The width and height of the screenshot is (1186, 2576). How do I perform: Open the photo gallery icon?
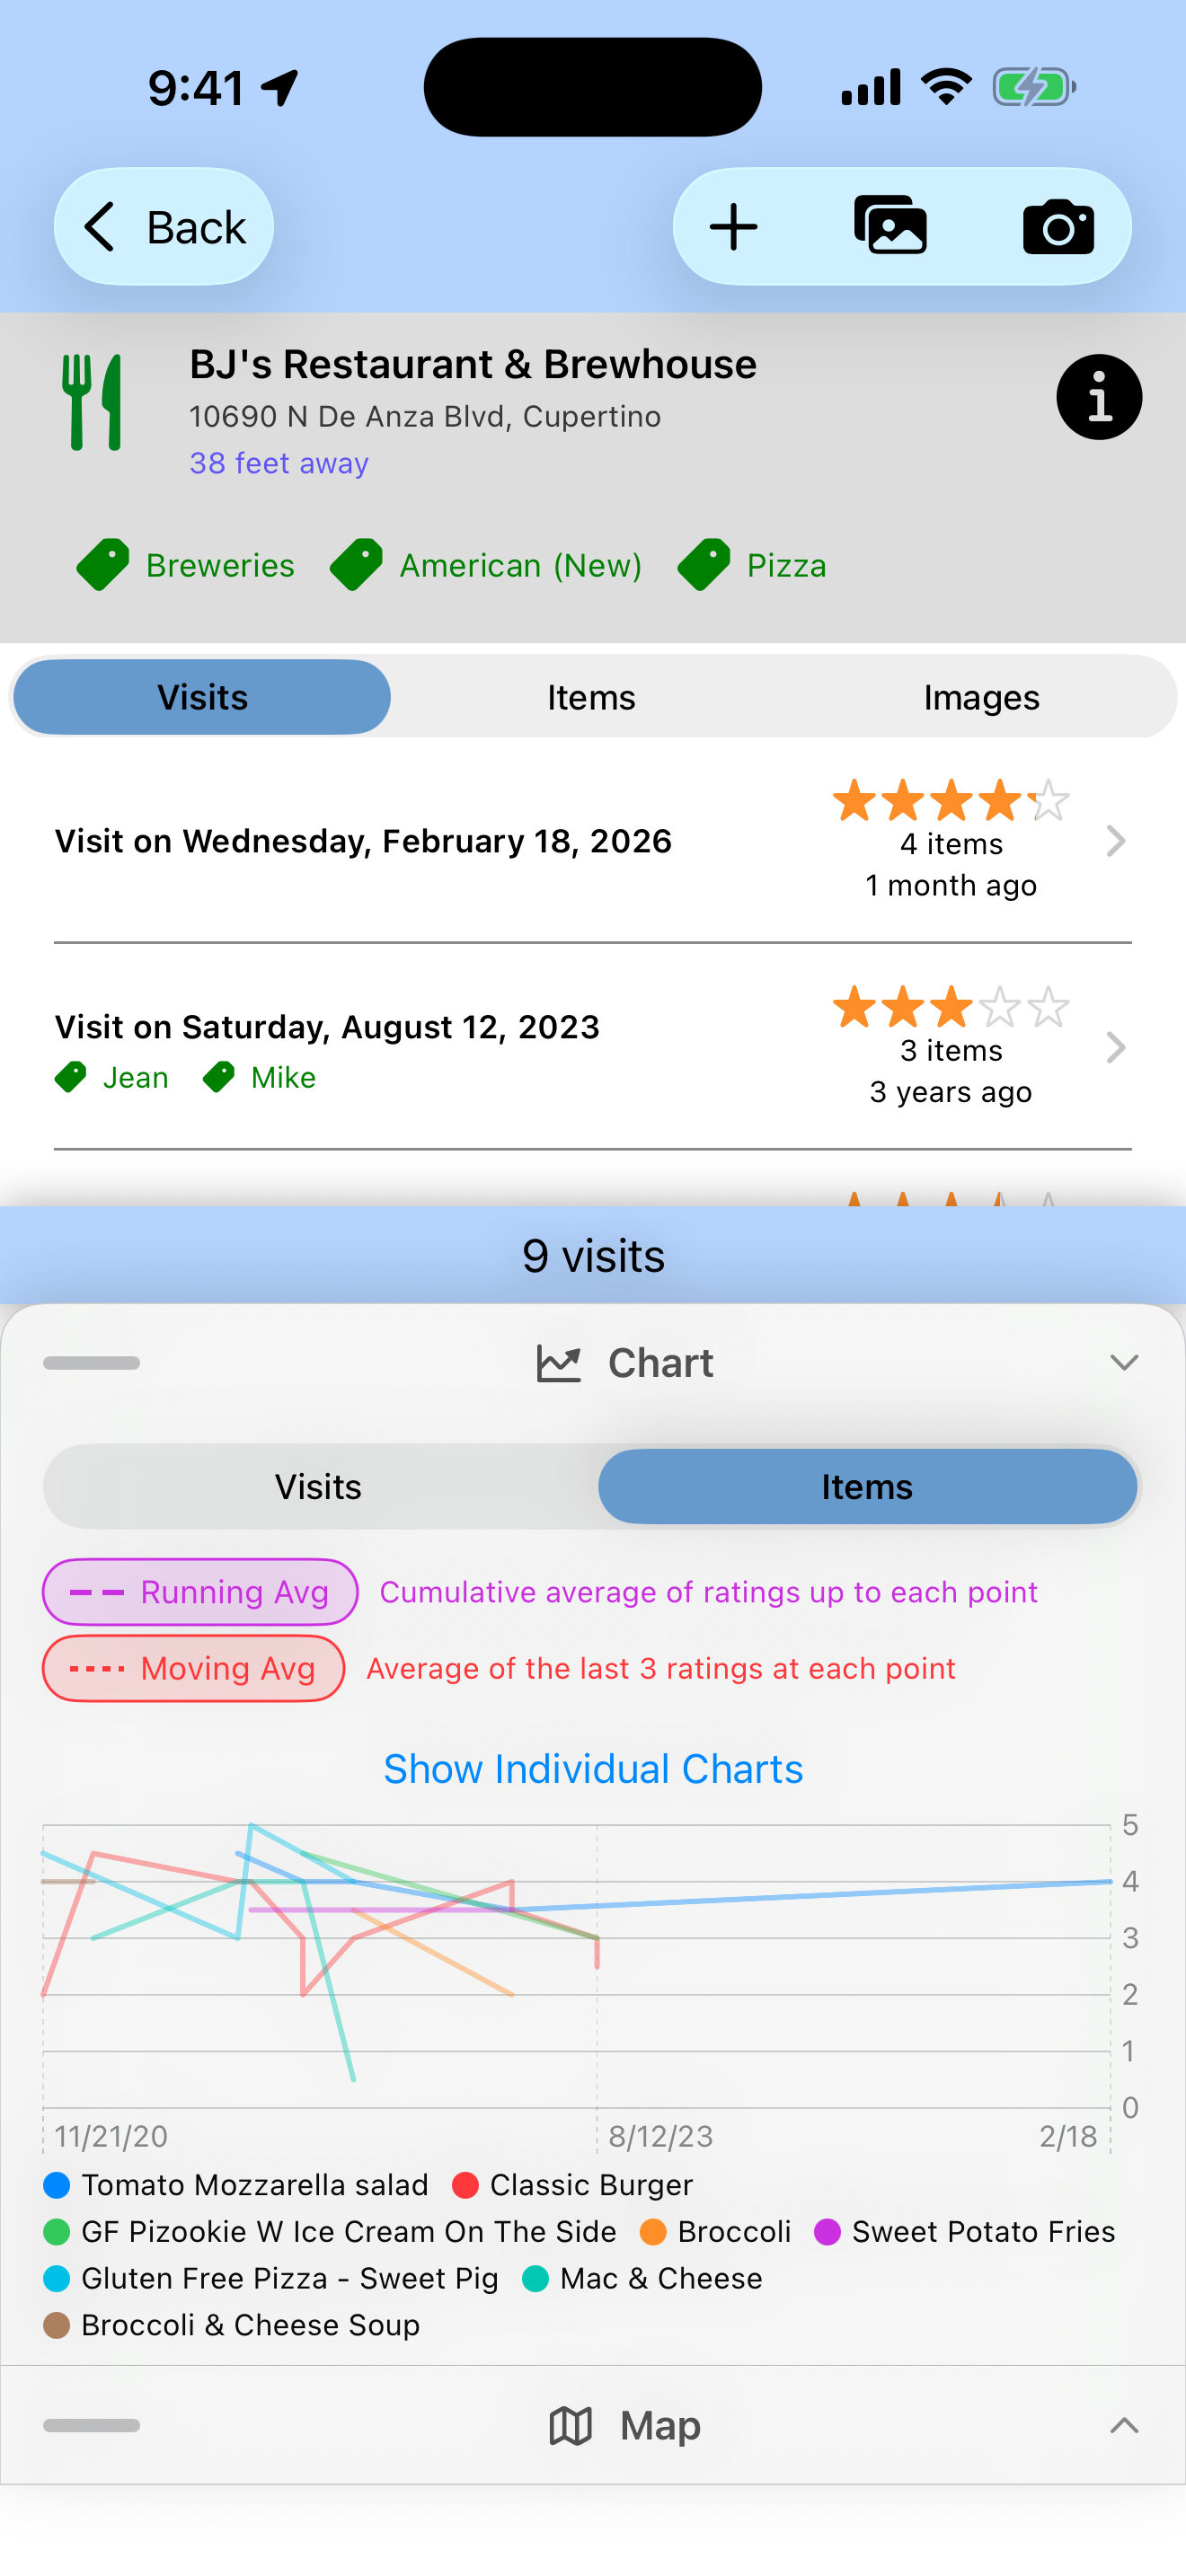pyautogui.click(x=890, y=227)
